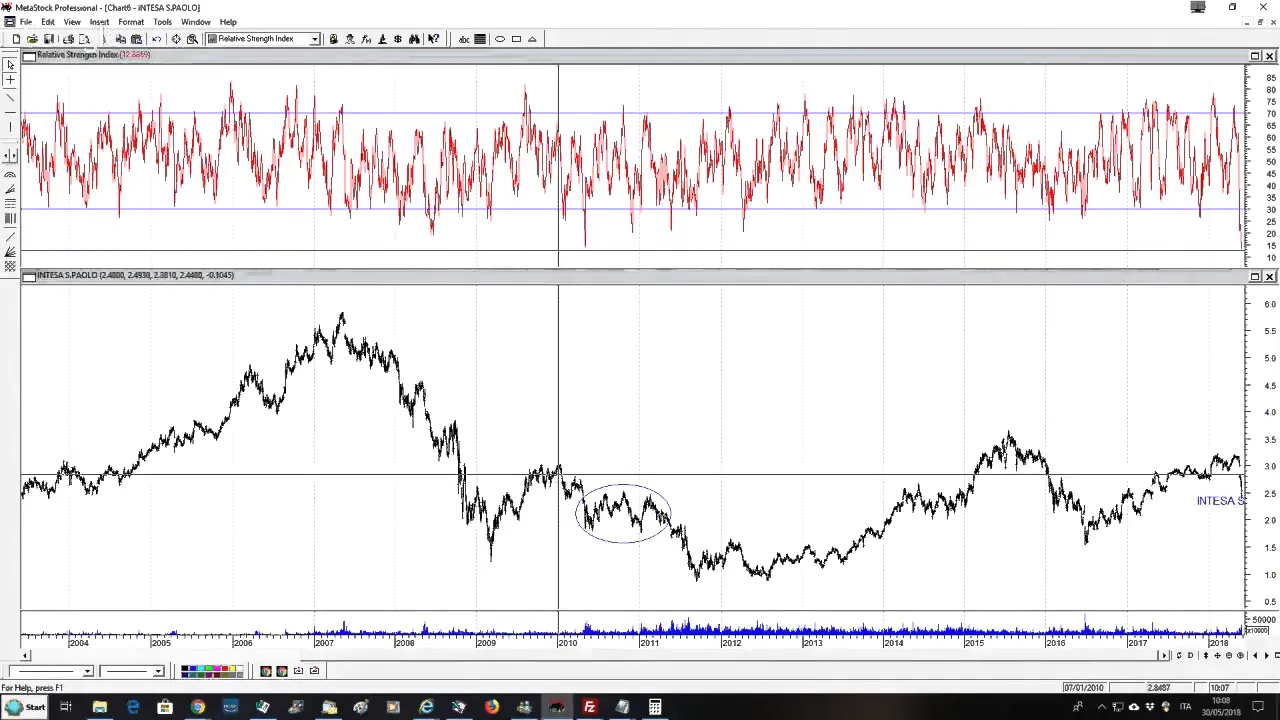Screen dimensions: 1280x720
Task: Open the Format menu
Action: 131,22
